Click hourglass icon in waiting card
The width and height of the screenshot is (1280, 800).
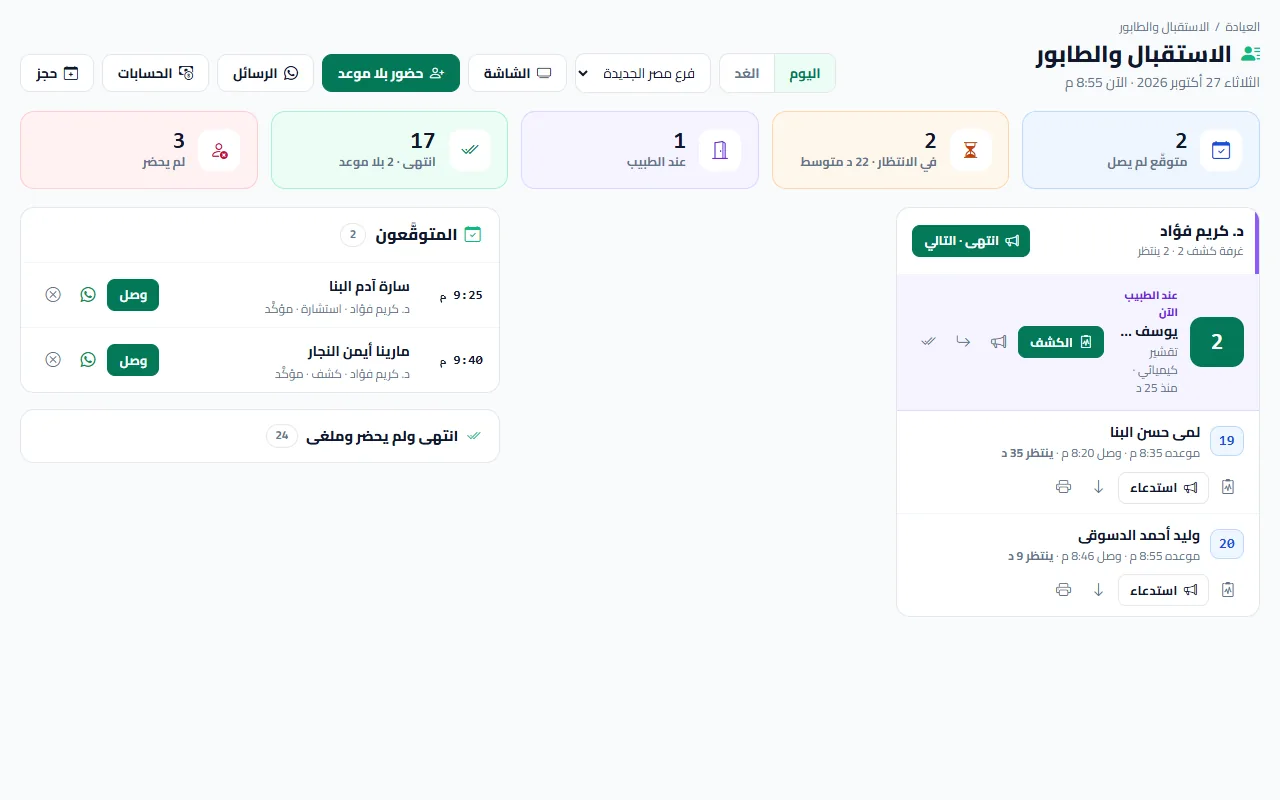(970, 150)
